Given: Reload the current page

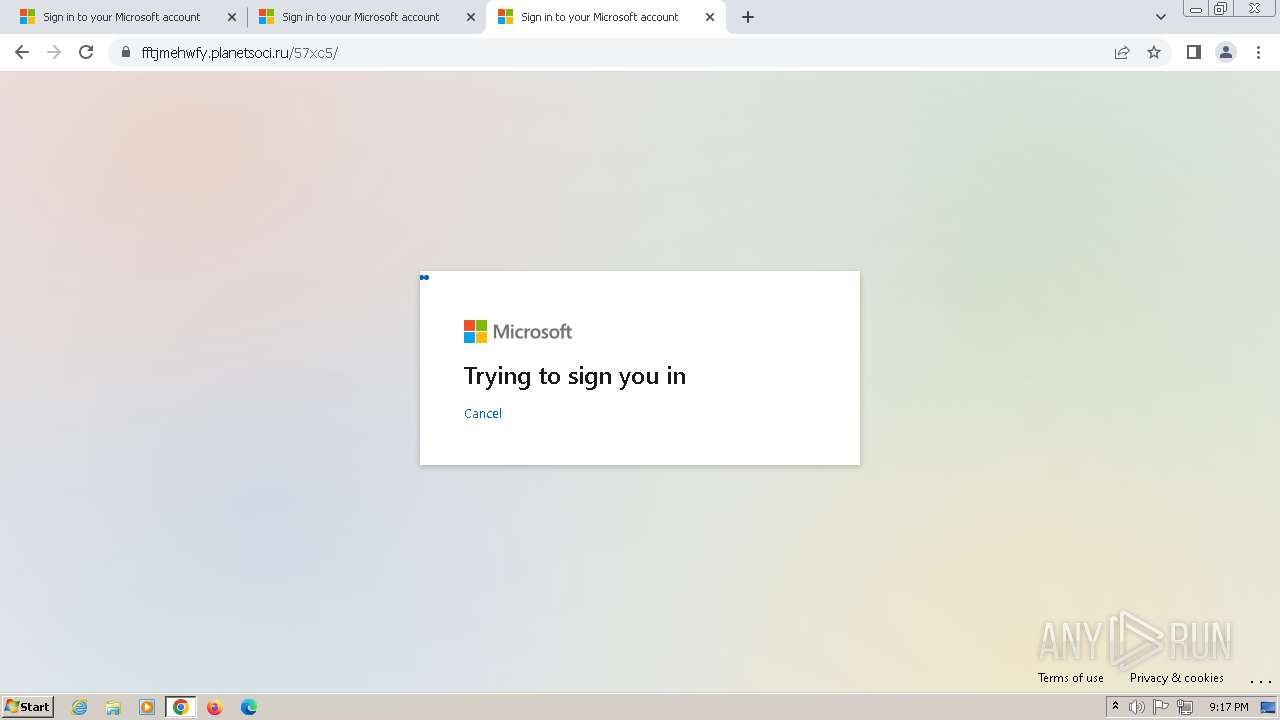Looking at the screenshot, I should tap(86, 52).
